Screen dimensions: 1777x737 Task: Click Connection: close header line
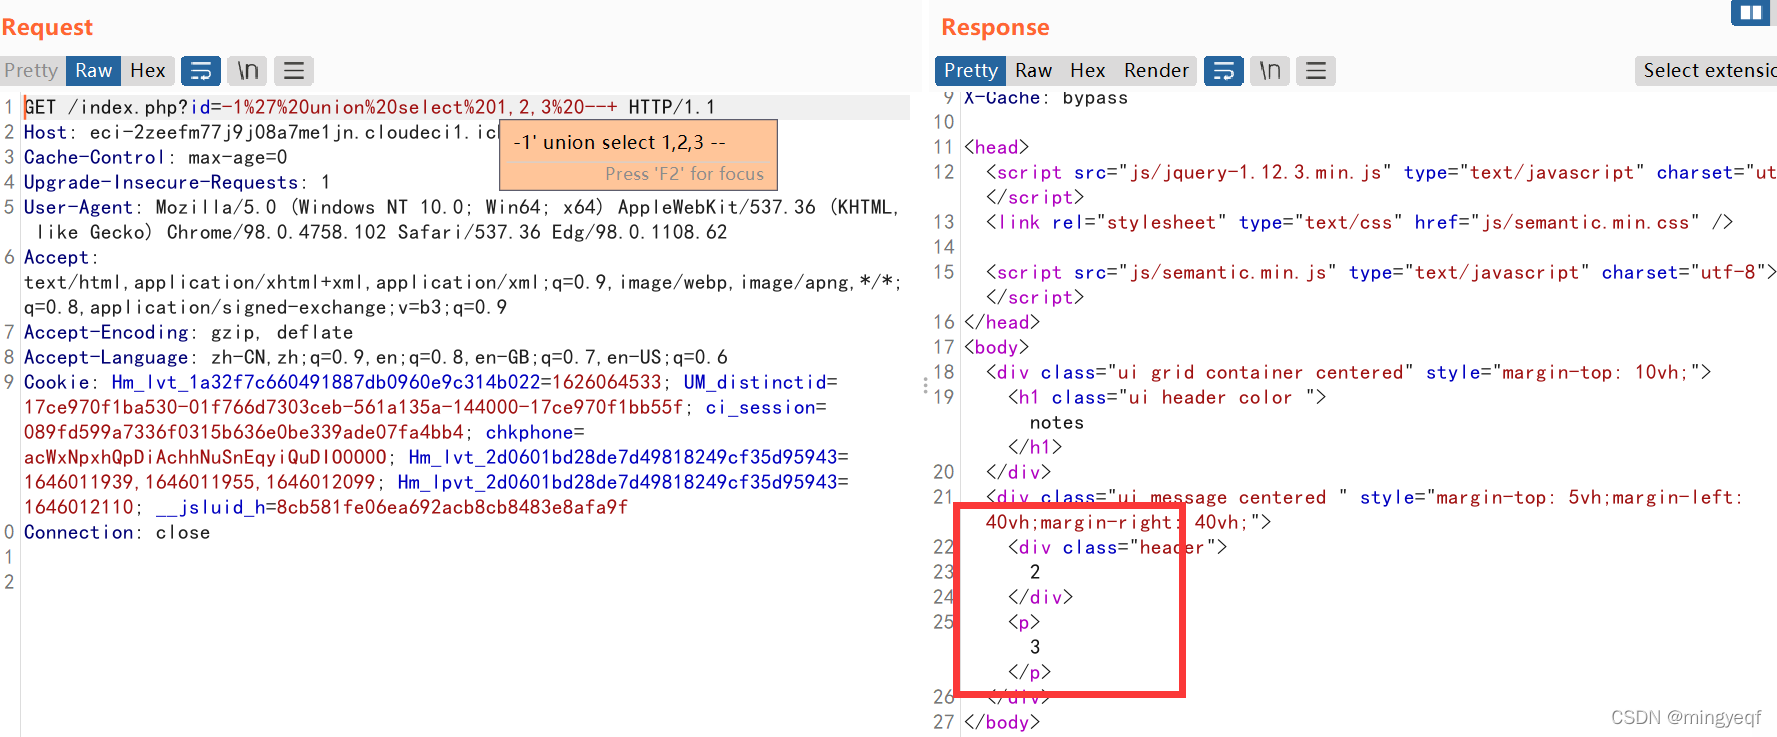[x=117, y=532]
